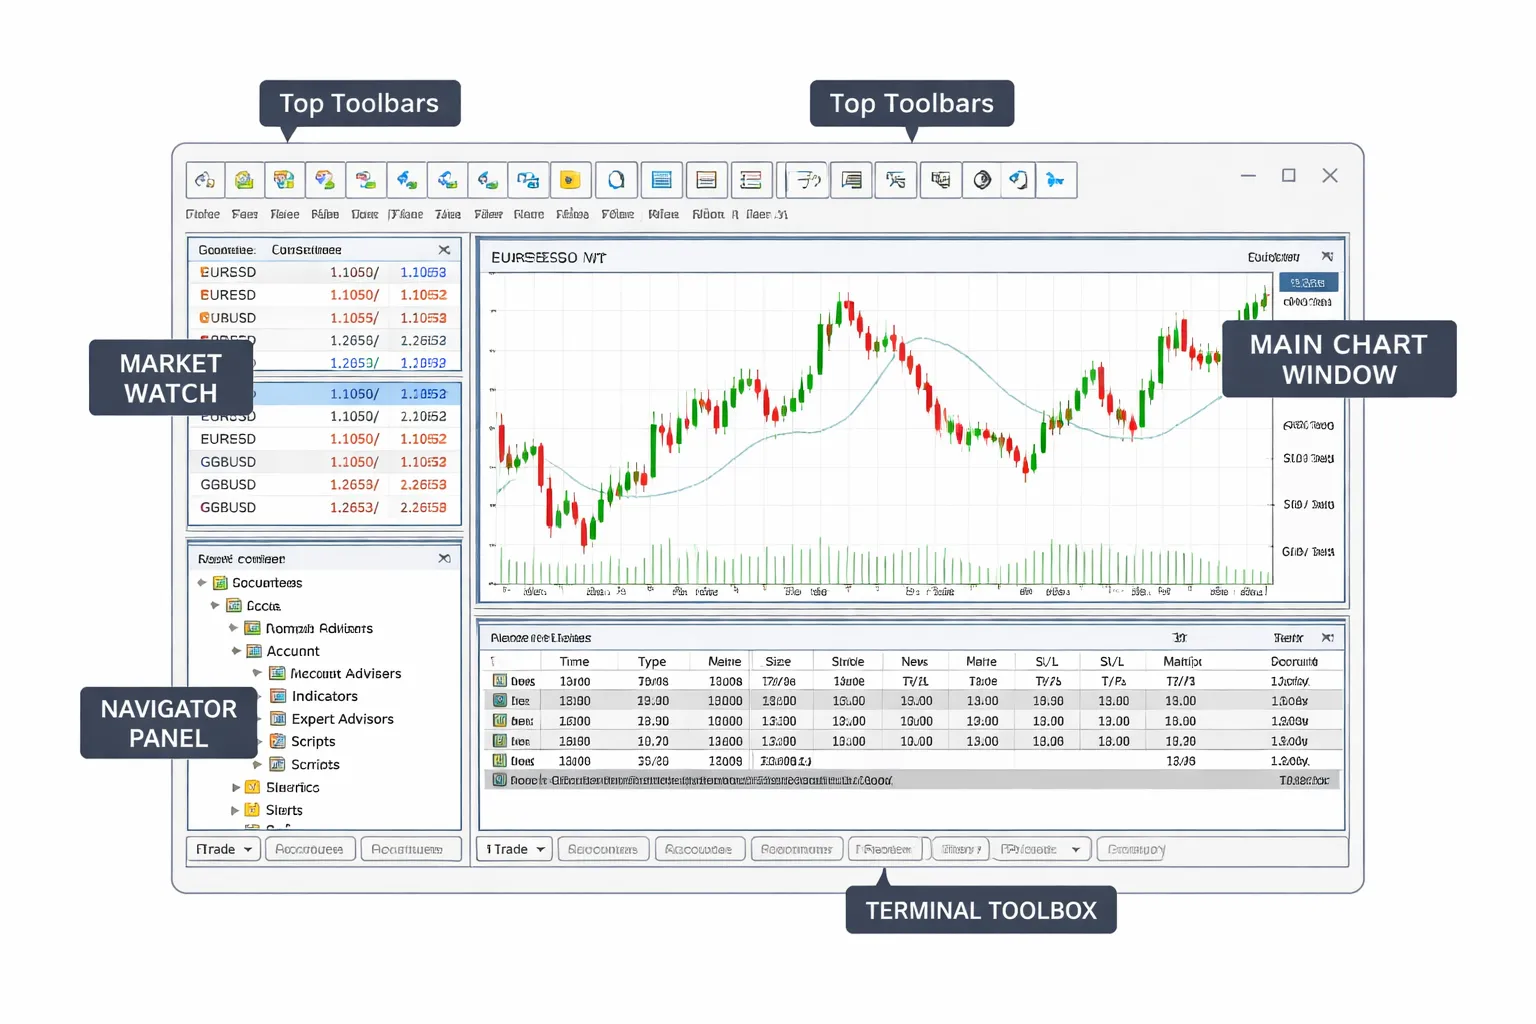Expand the Slerts folder arrow in Navigator
Image resolution: width=1536 pixels, height=1024 pixels.
pyautogui.click(x=235, y=810)
